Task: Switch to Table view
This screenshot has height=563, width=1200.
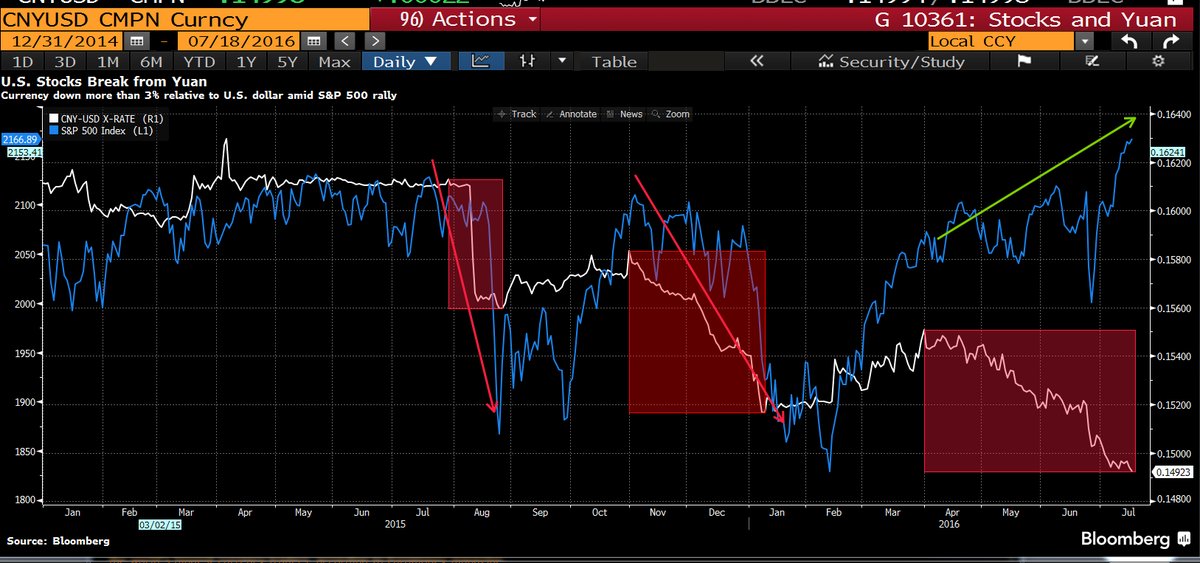Action: click(x=613, y=61)
